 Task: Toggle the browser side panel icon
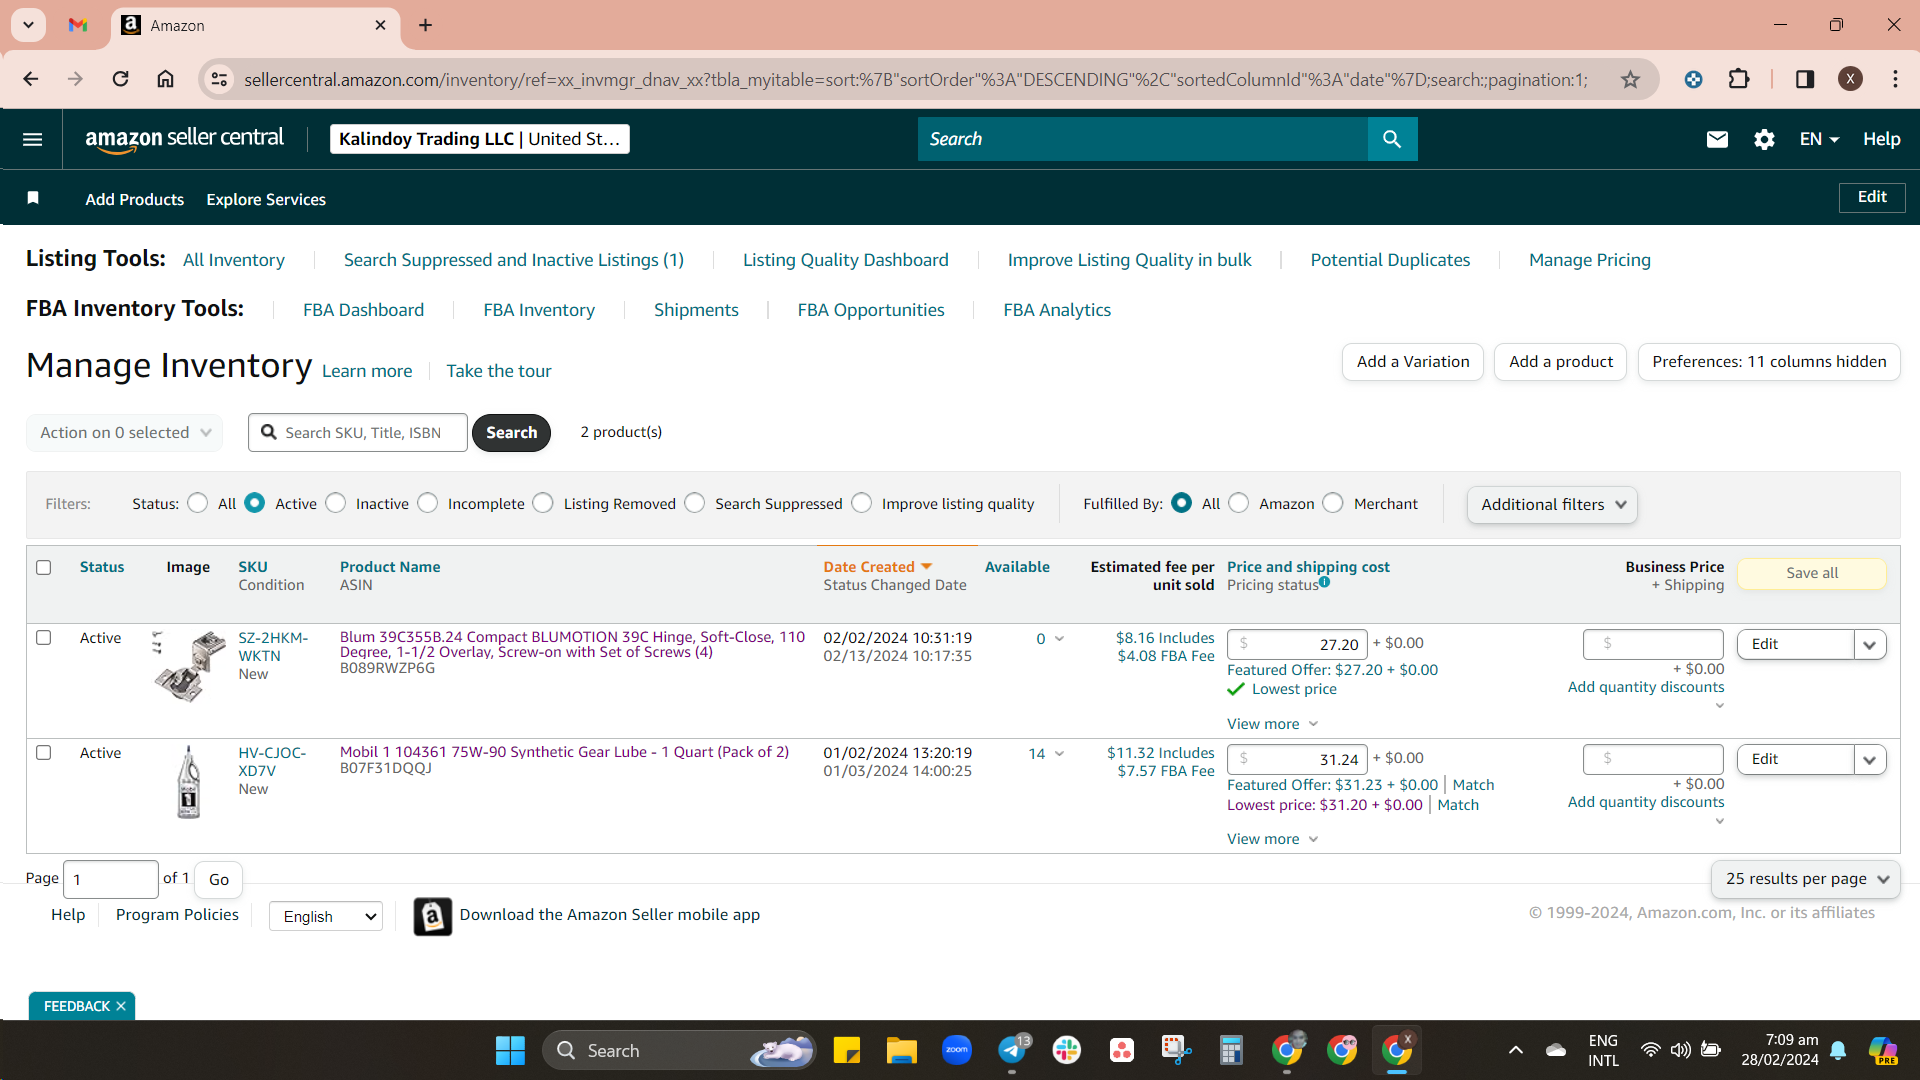point(1805,79)
